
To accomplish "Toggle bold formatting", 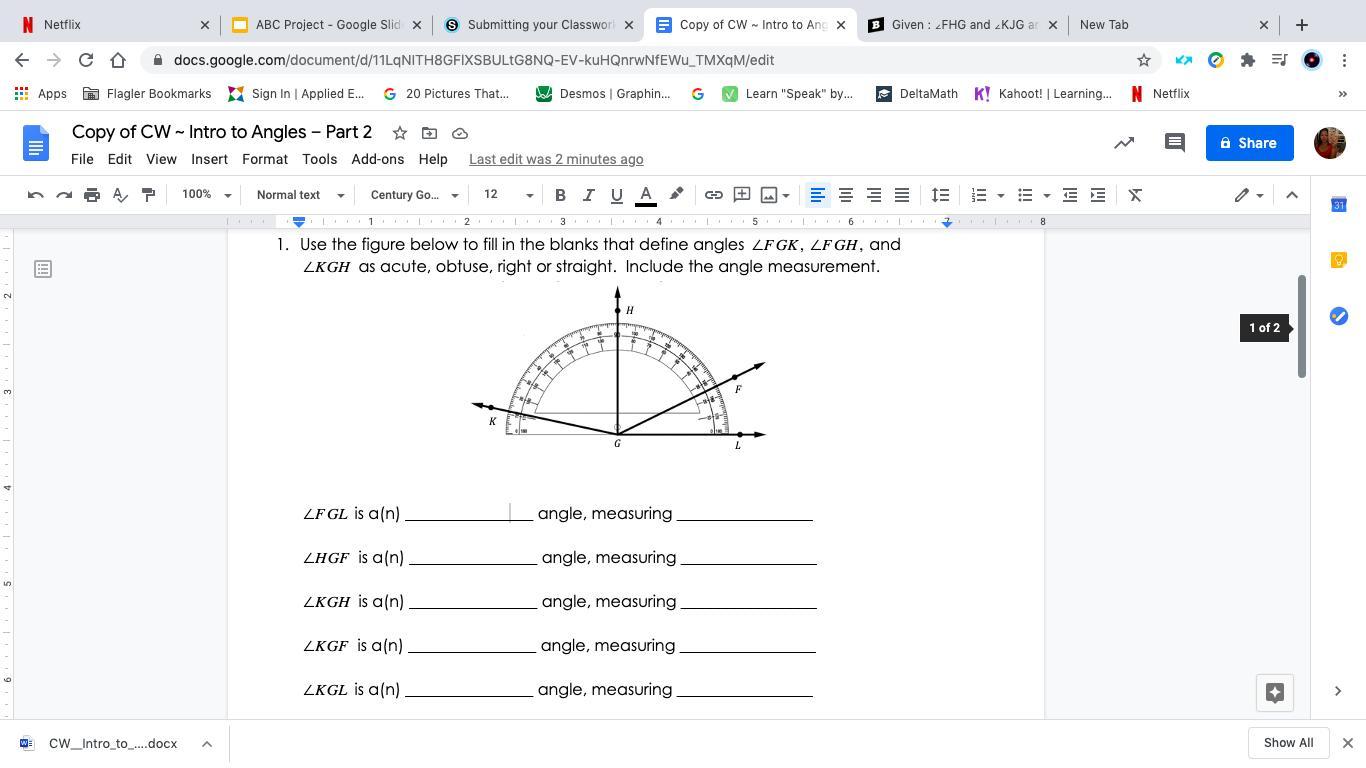I will pos(560,195).
